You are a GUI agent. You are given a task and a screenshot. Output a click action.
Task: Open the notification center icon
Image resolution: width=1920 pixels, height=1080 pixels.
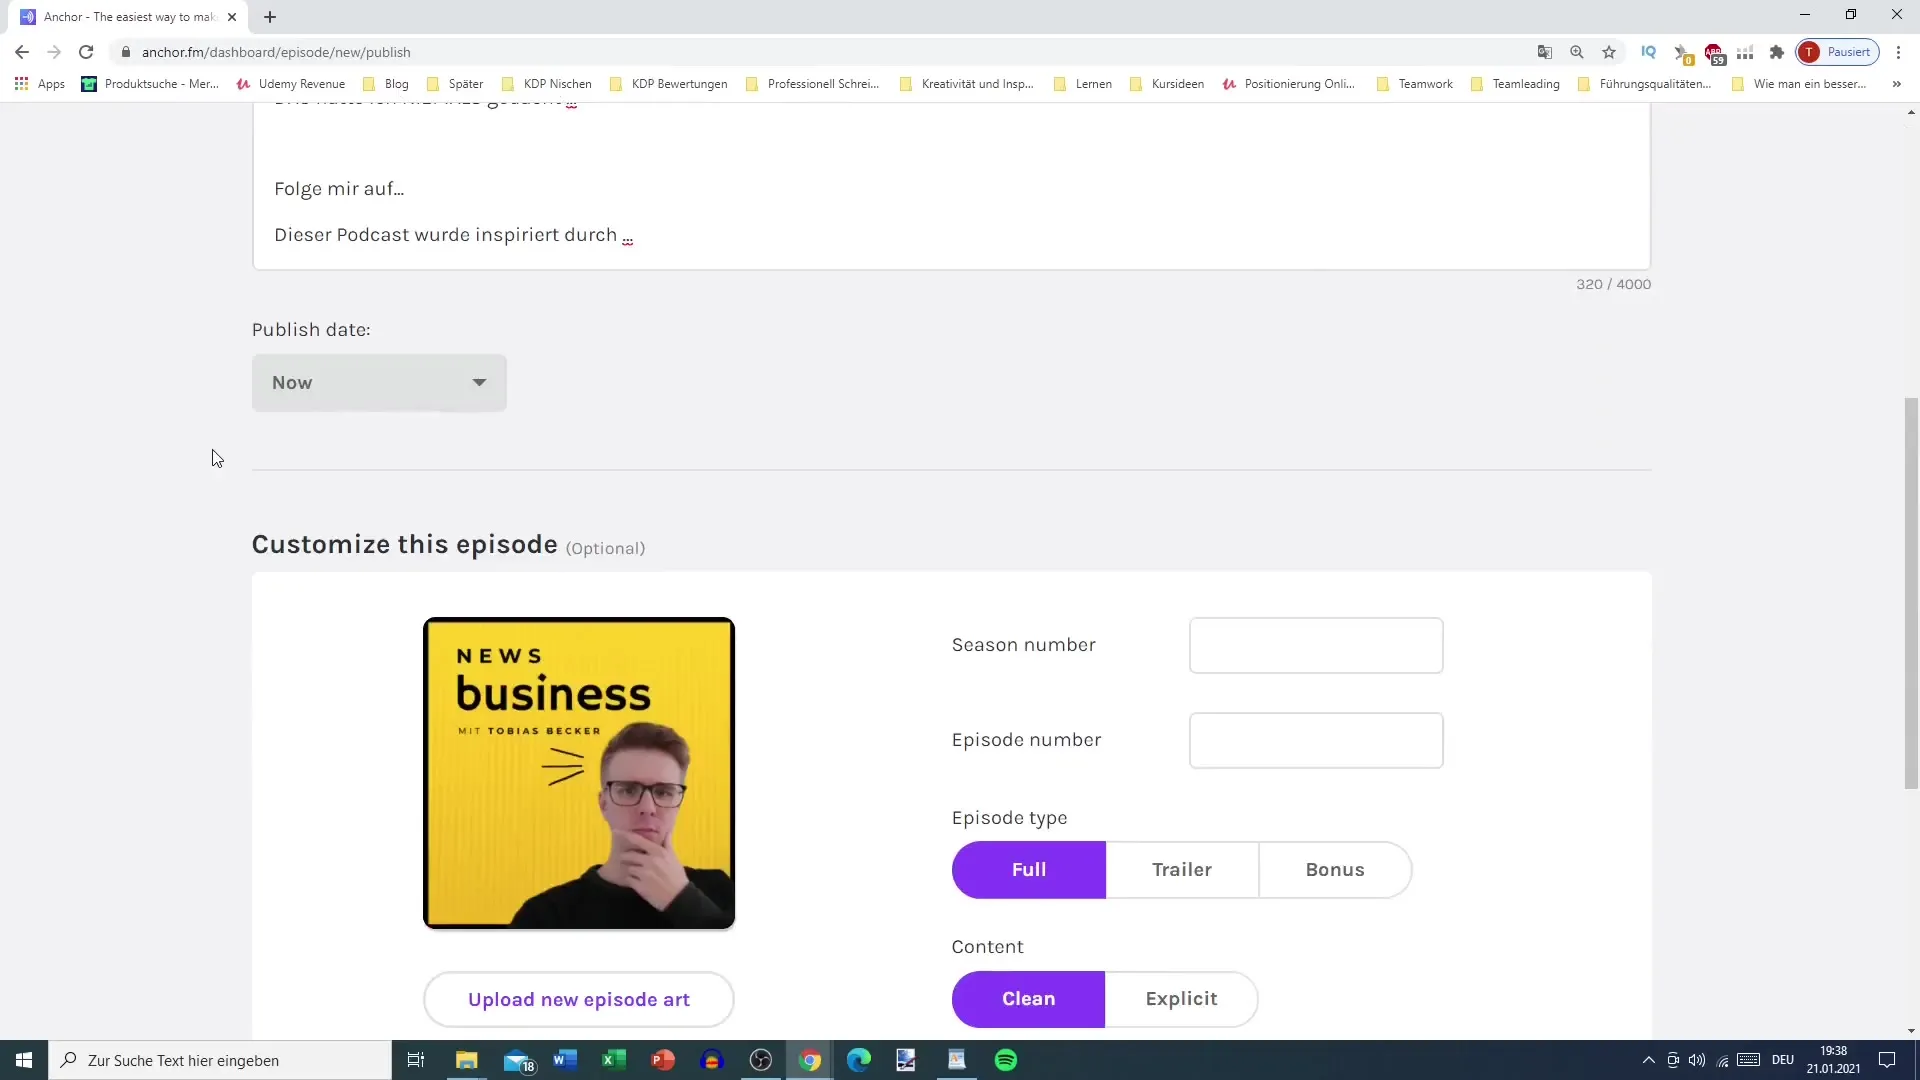[1887, 1060]
